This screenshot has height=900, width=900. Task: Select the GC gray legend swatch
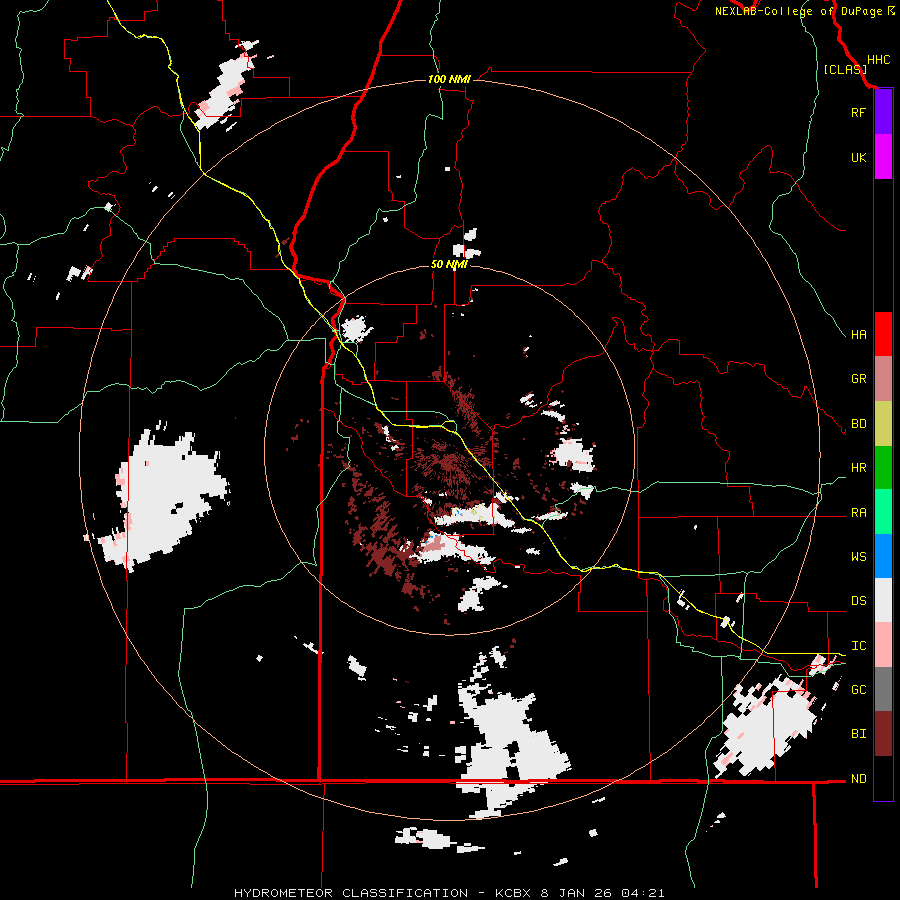(883, 689)
